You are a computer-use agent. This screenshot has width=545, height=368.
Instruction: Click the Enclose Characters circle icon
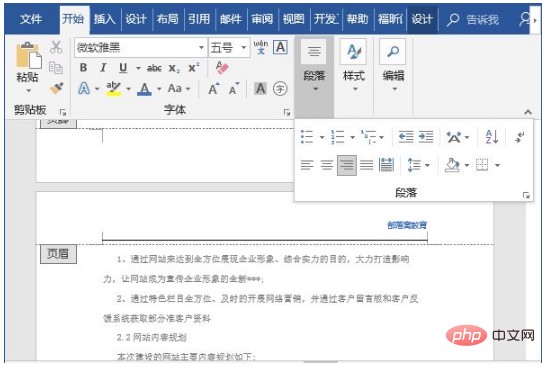pyautogui.click(x=280, y=89)
